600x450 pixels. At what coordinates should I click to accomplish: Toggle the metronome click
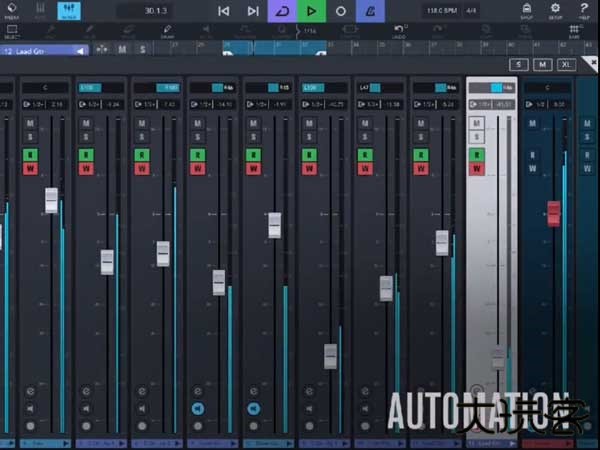372,11
